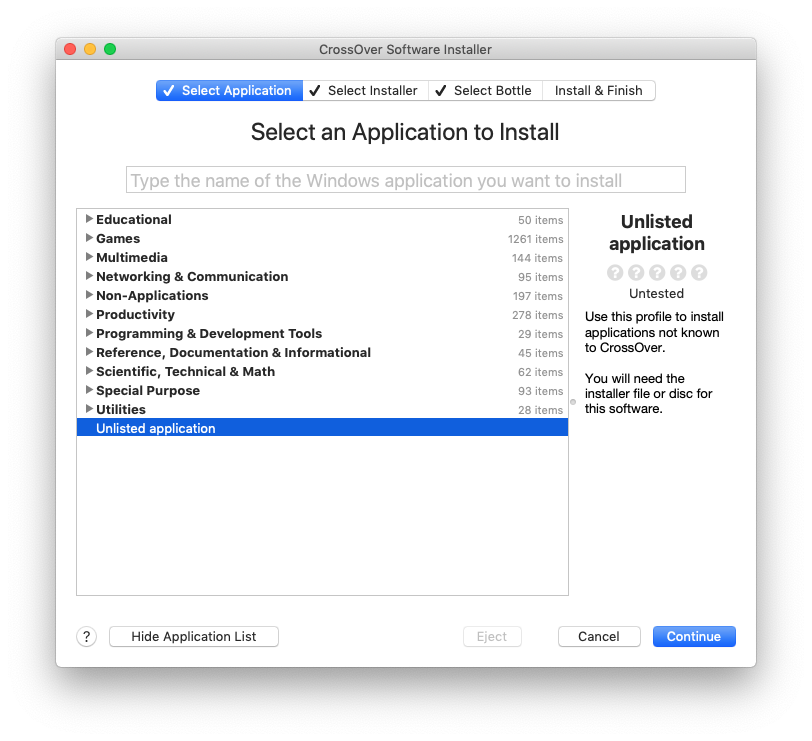
Task: Click the application name search field
Action: tap(405, 180)
